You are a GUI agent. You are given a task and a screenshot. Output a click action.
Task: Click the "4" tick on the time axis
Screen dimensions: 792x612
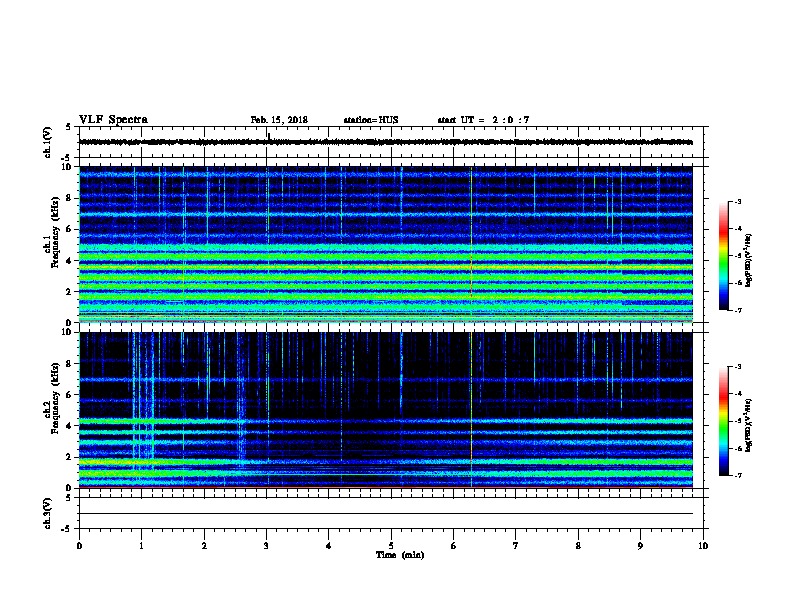point(329,545)
